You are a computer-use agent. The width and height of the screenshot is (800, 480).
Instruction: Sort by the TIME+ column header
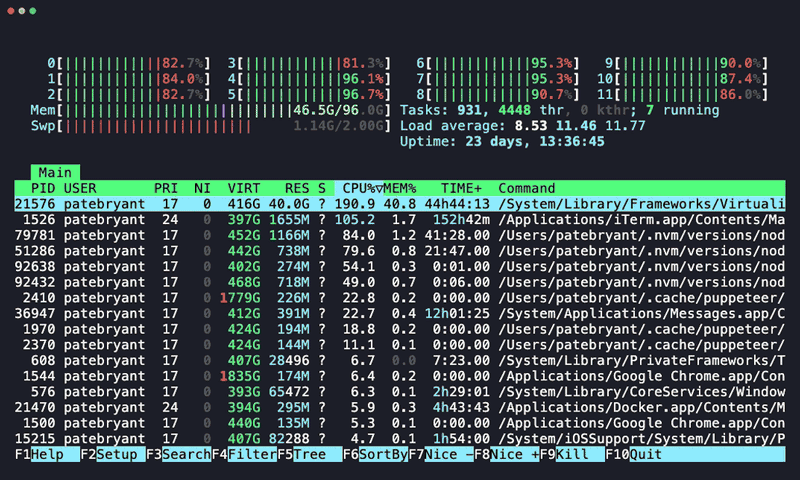461,188
